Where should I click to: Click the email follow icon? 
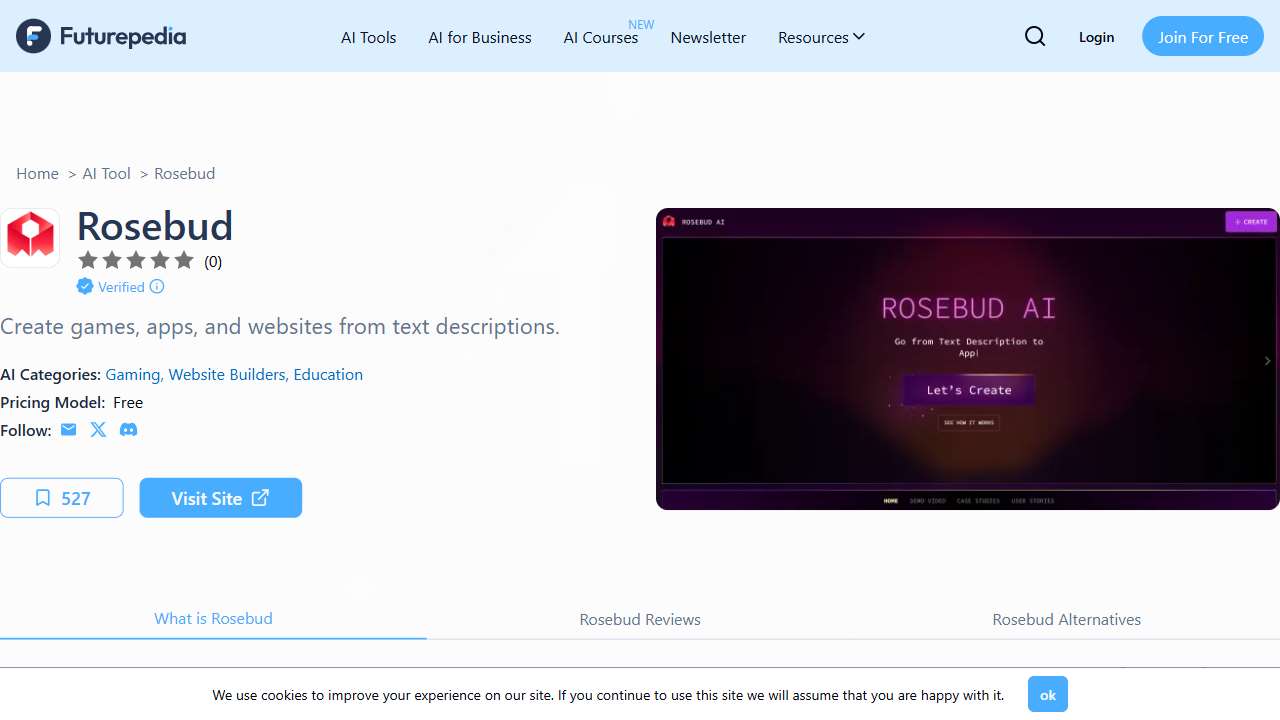click(x=68, y=430)
